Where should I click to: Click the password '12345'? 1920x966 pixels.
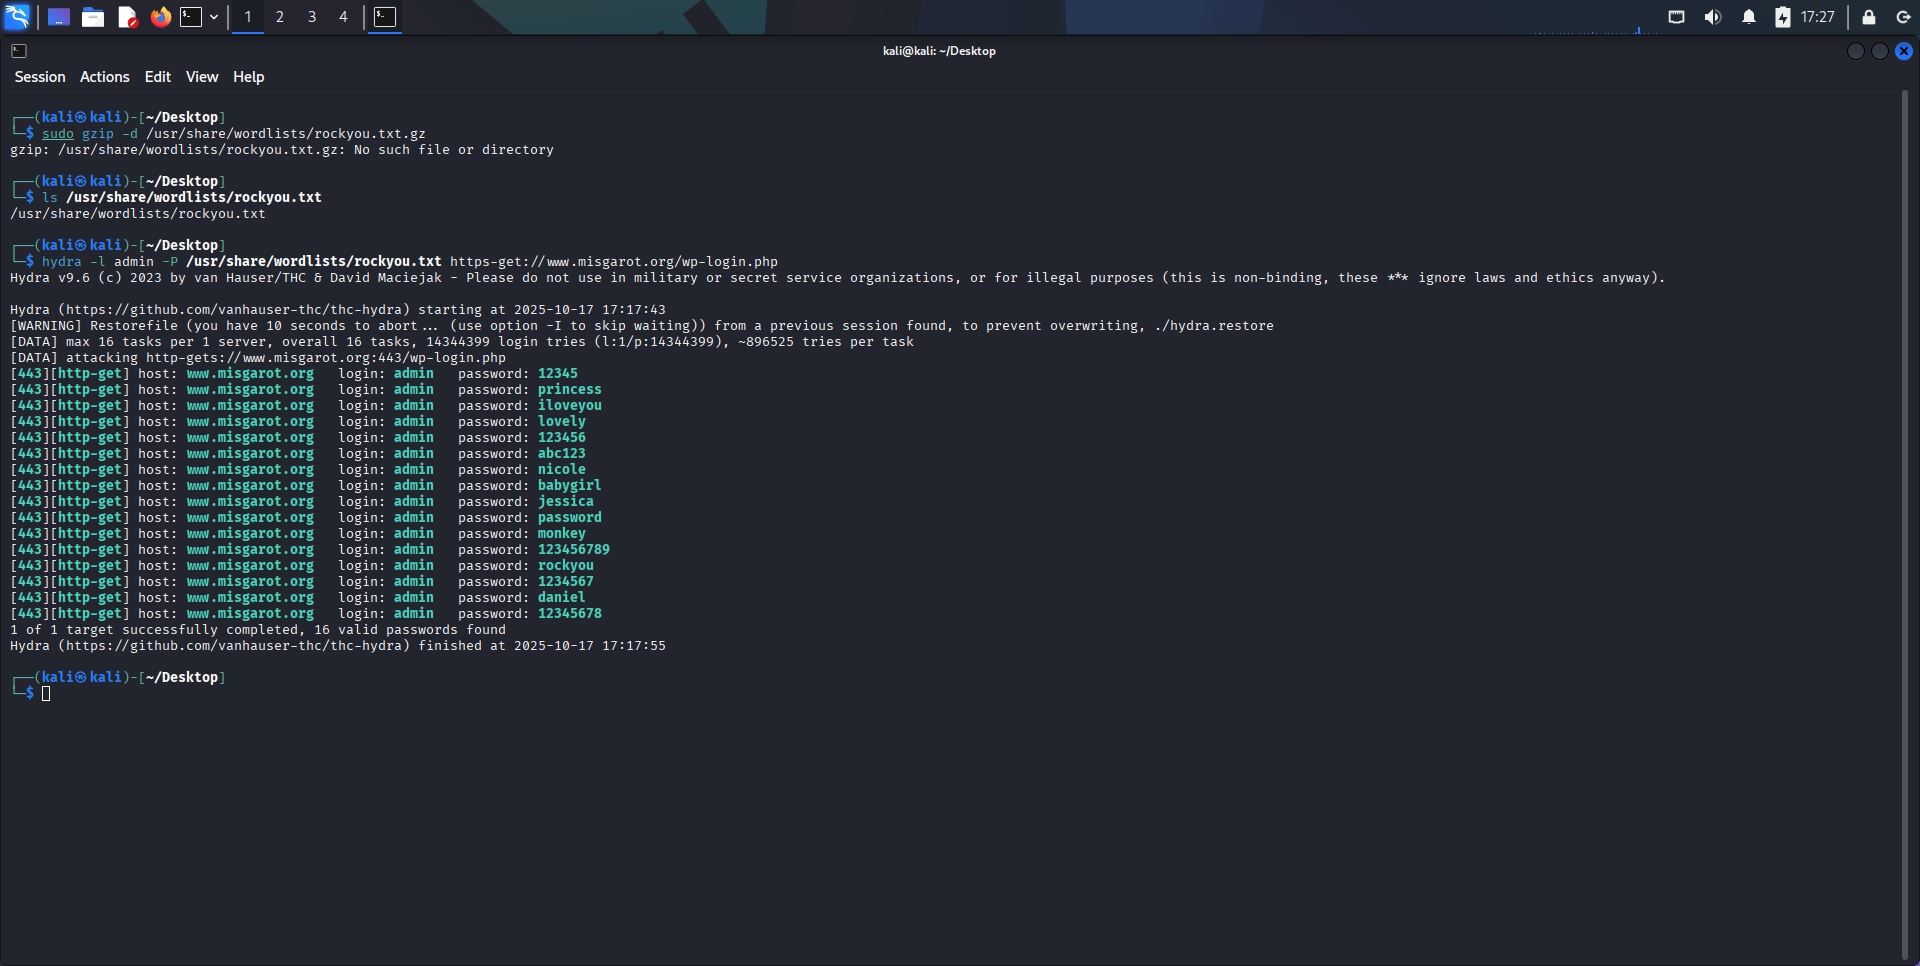coord(558,374)
